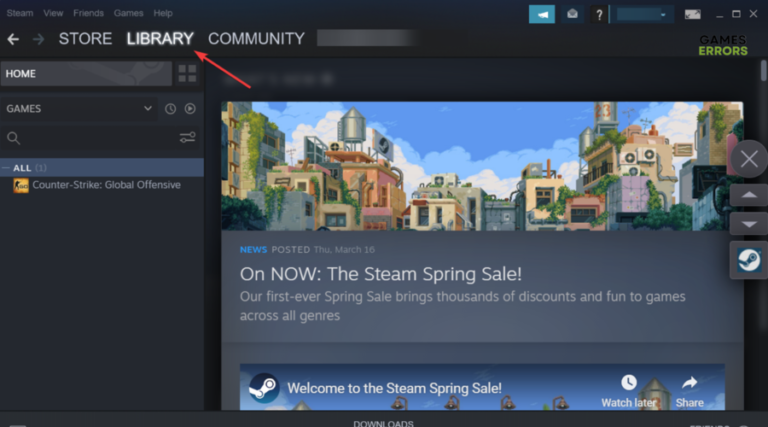Click the forward navigation arrow
The image size is (768, 427).
pos(38,39)
